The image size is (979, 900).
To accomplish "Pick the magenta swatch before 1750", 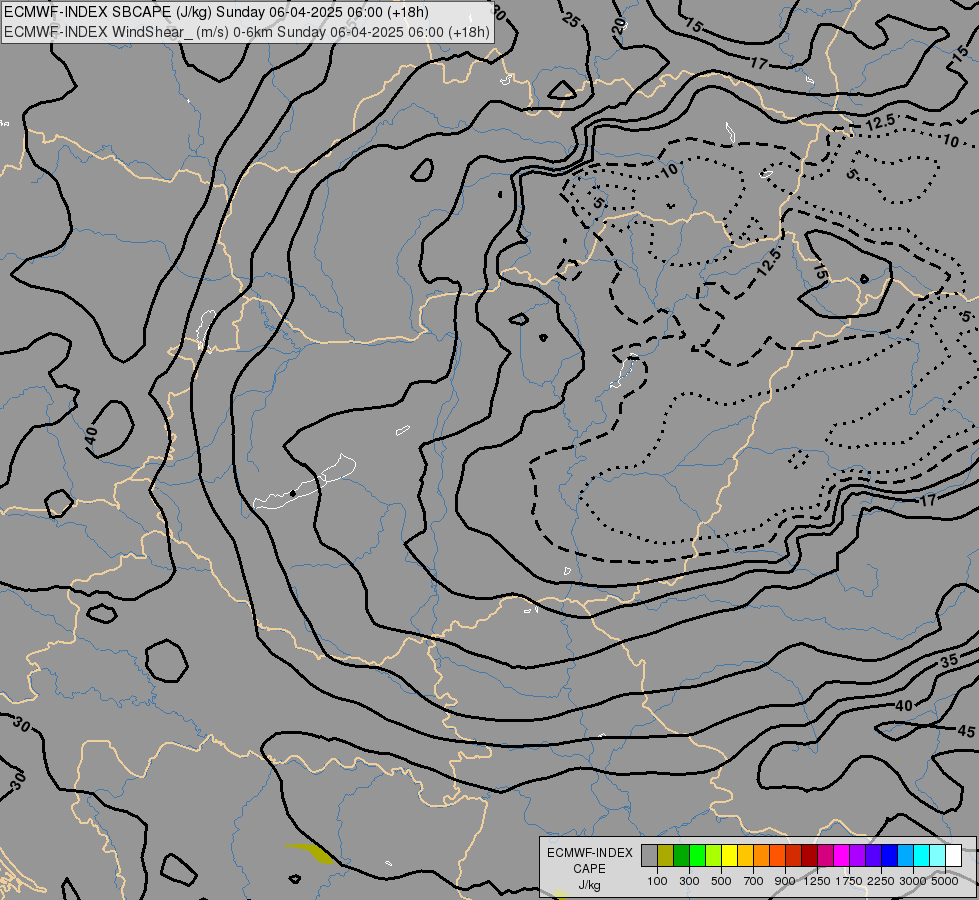I will [841, 856].
